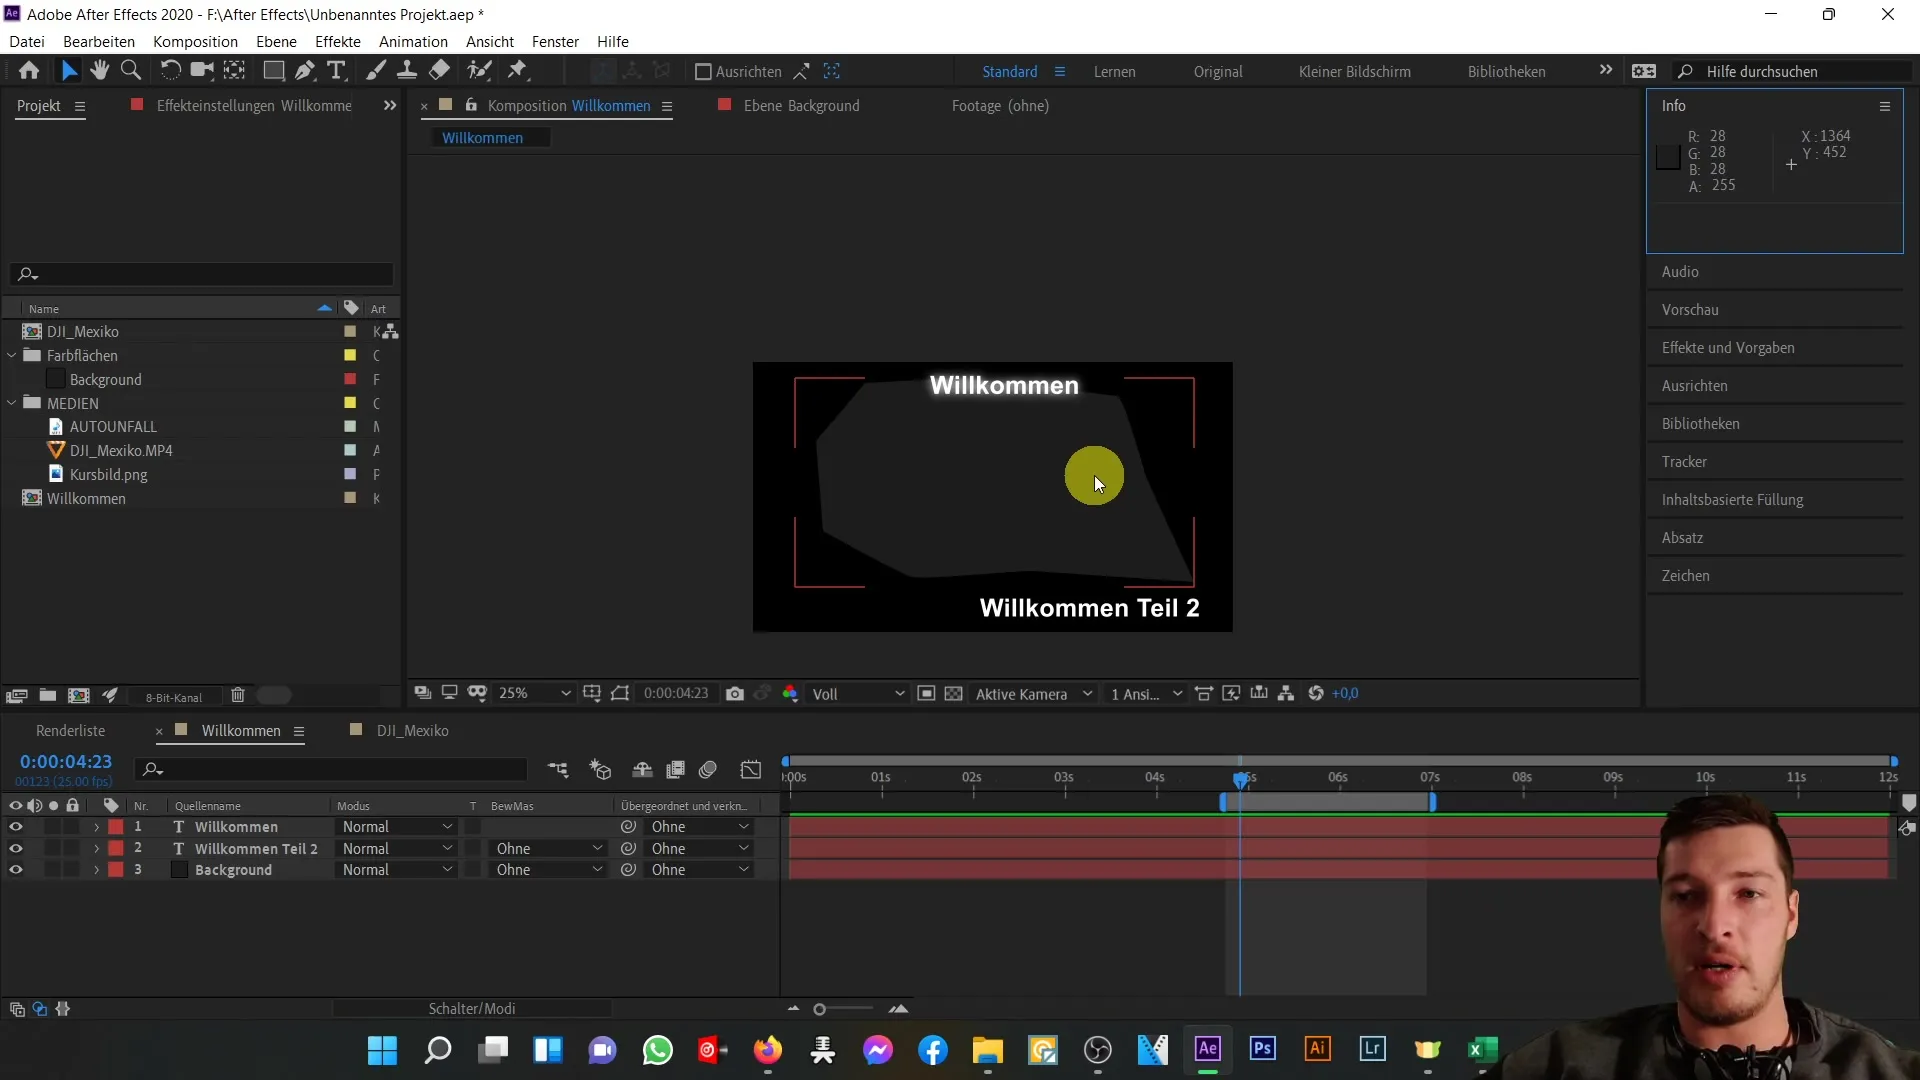Expand the Farbflächen folder
This screenshot has width=1920, height=1080.
tap(13, 355)
